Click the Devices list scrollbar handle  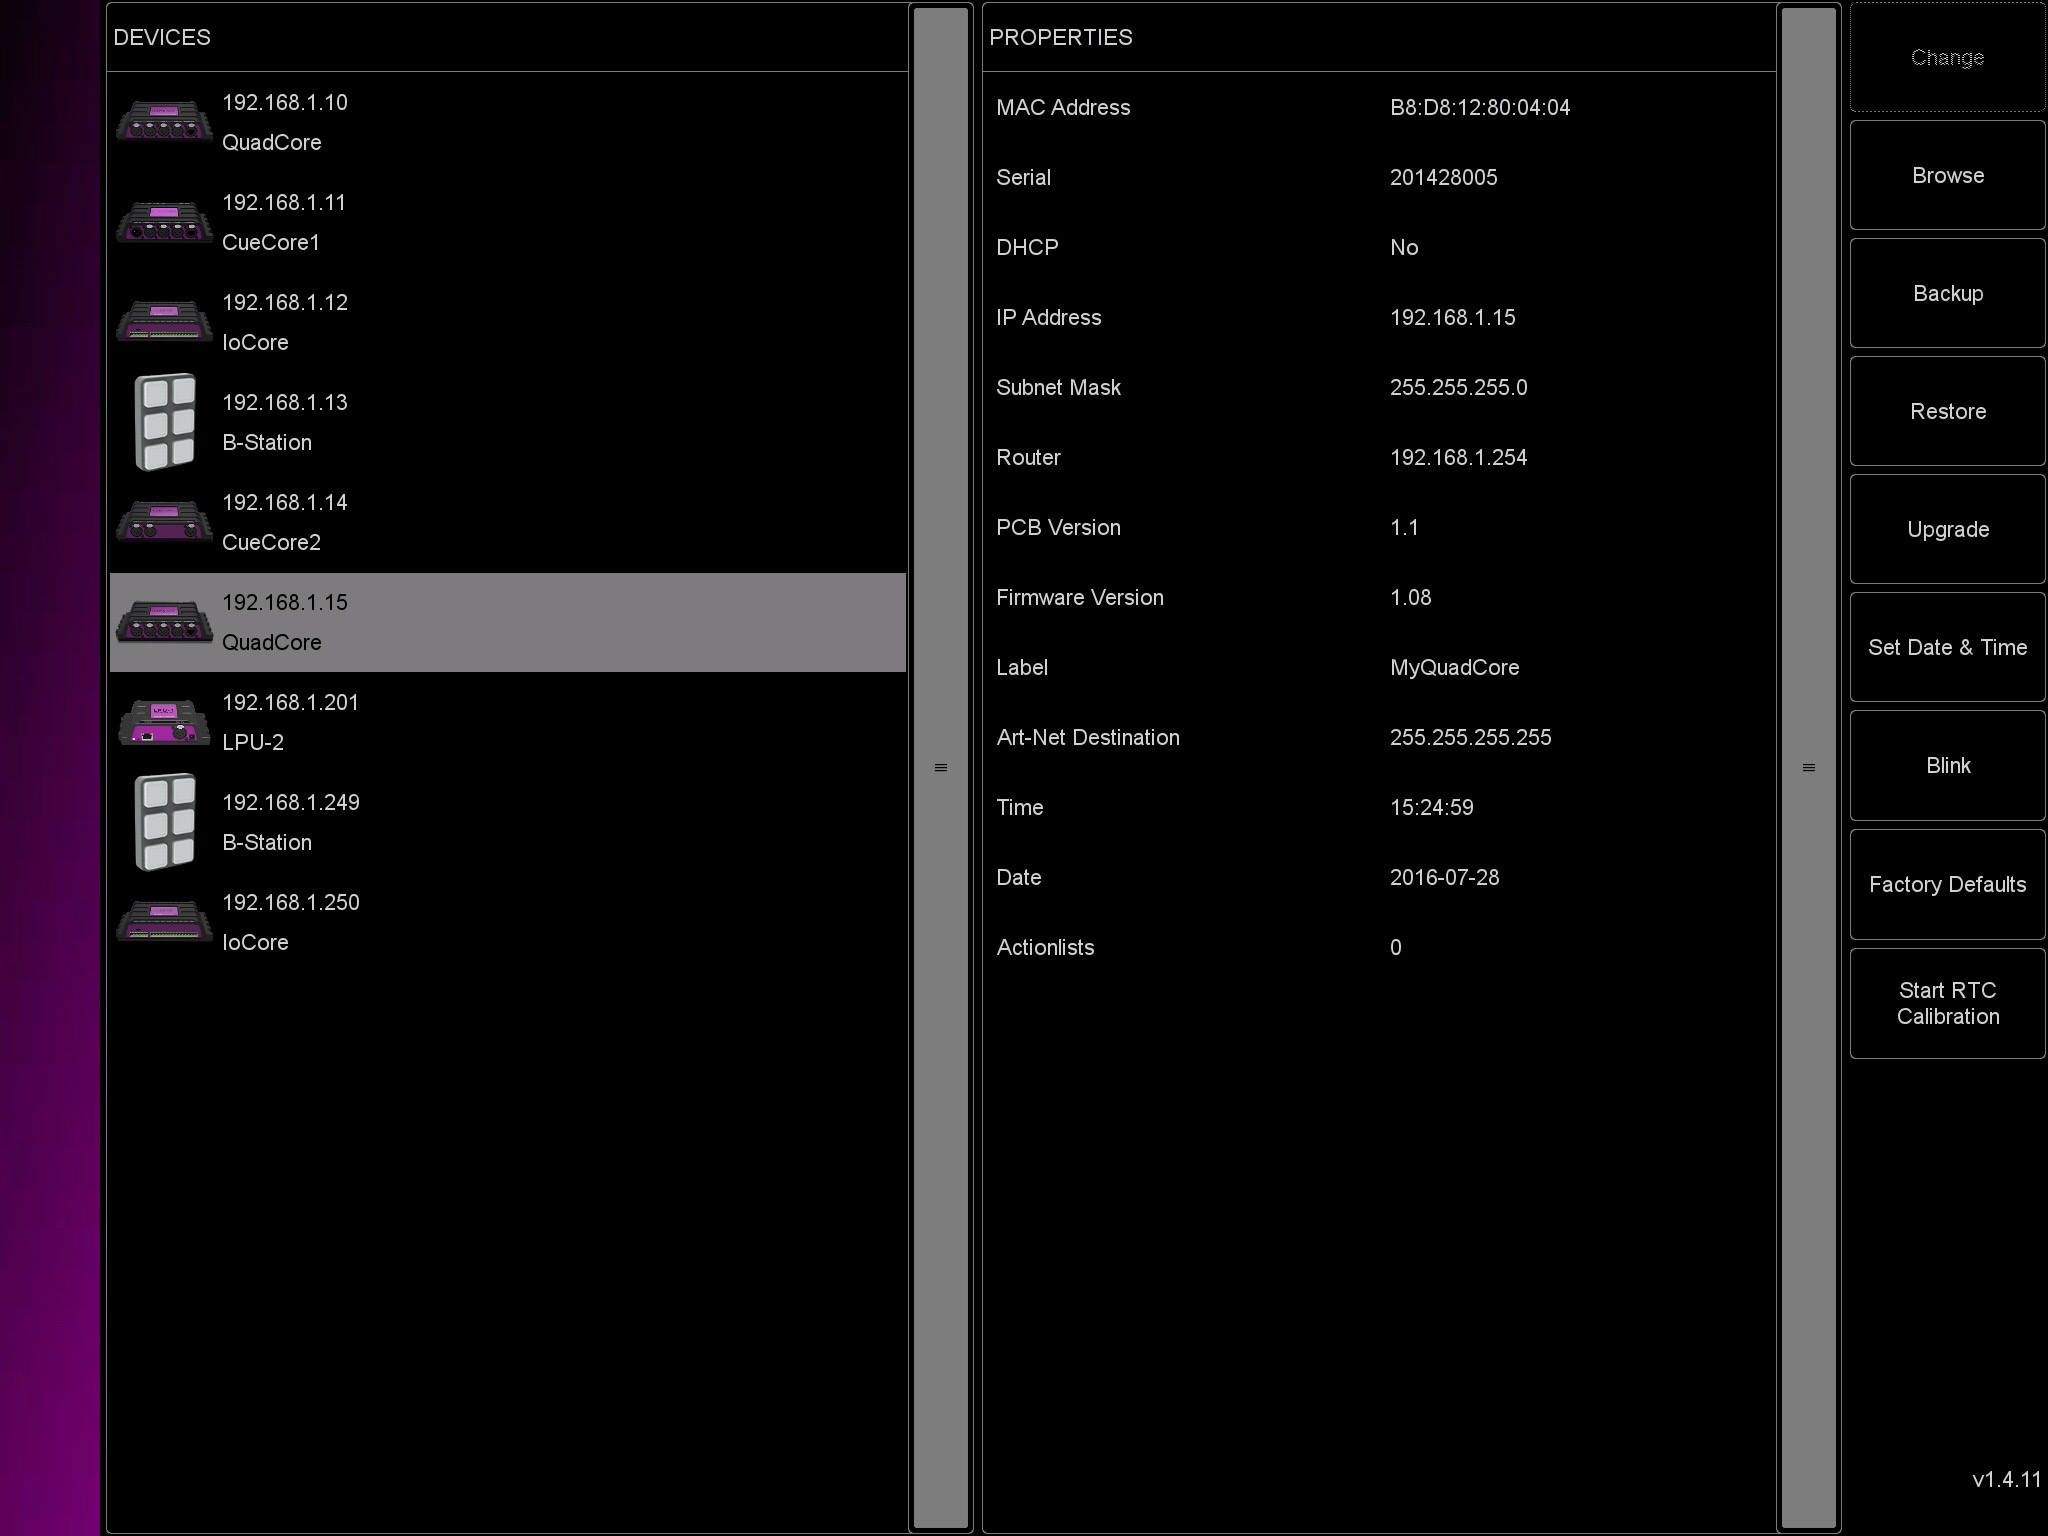940,768
